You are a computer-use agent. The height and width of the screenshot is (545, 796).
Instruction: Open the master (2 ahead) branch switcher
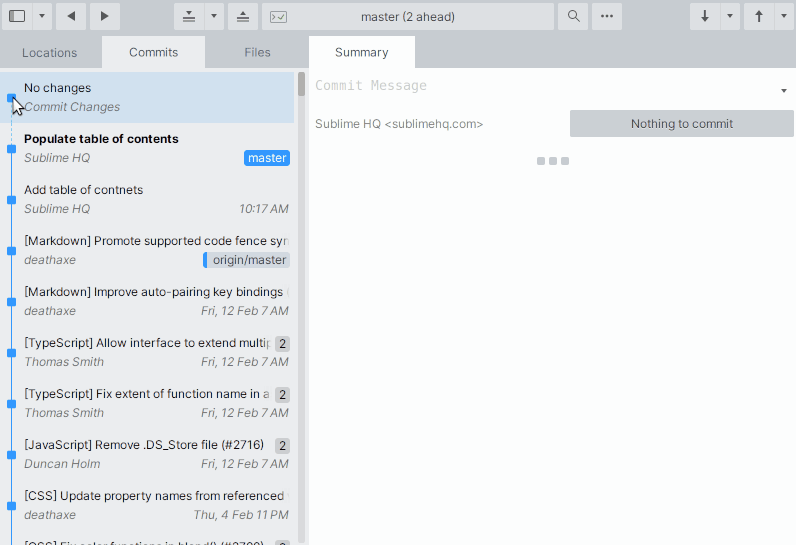tap(408, 16)
